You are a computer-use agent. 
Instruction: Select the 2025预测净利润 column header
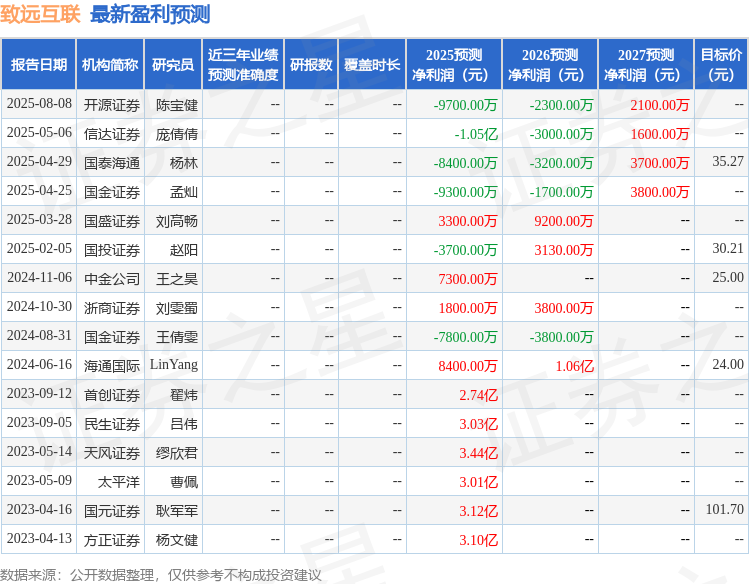click(x=454, y=64)
